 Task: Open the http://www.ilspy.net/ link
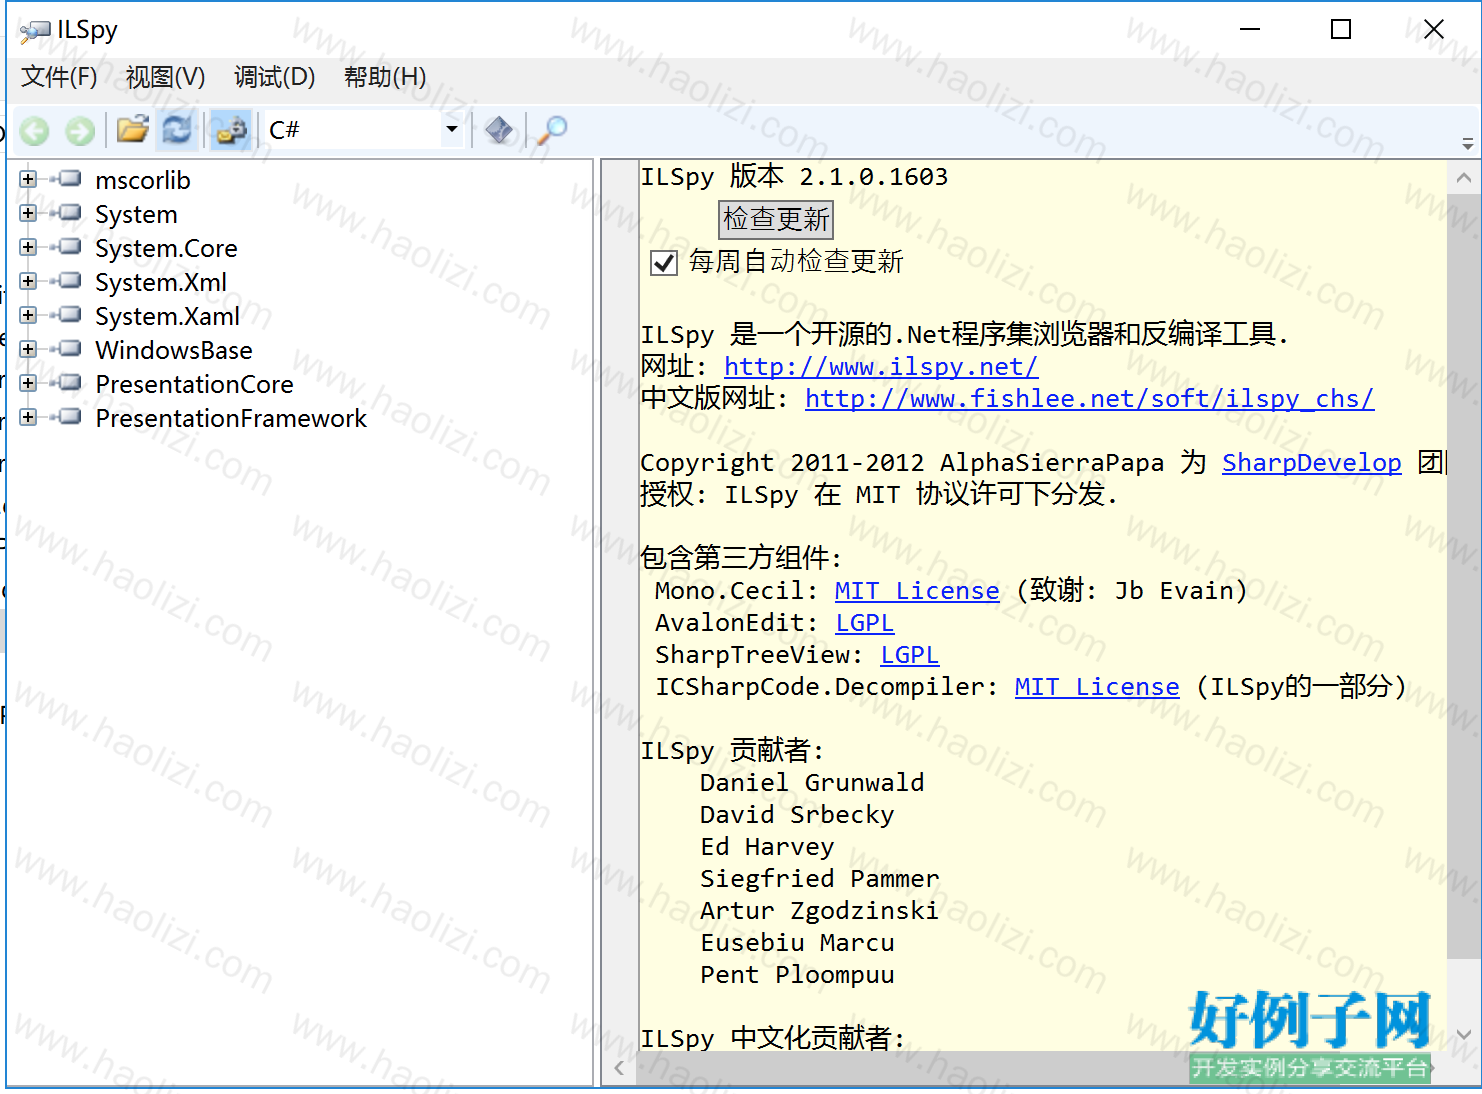click(881, 367)
